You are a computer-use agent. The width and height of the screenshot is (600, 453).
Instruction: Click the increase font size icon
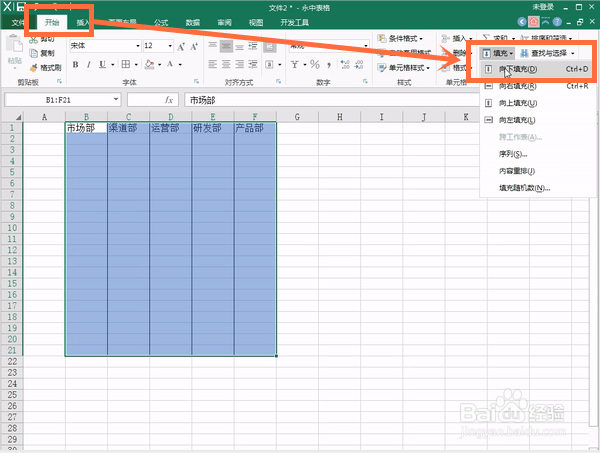point(181,47)
